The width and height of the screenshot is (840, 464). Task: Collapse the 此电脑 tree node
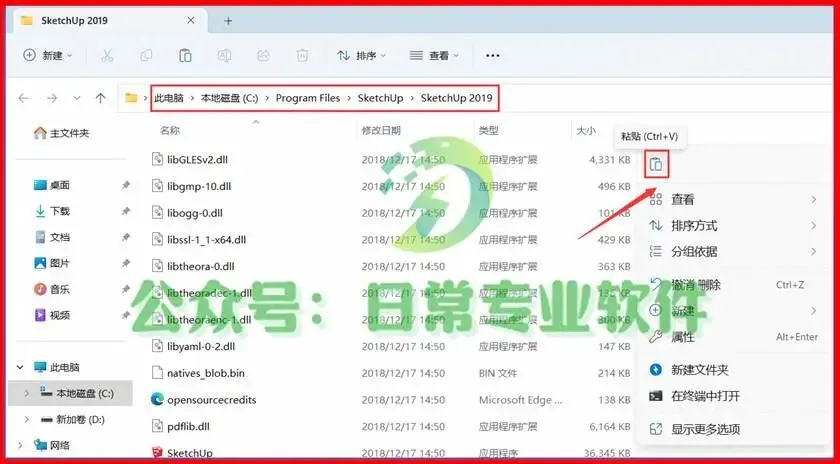(20, 368)
